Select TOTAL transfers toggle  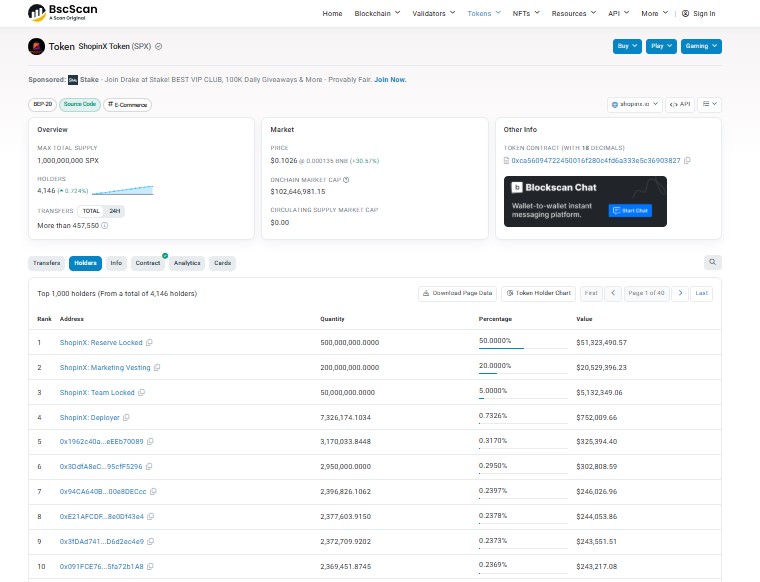[x=91, y=211]
